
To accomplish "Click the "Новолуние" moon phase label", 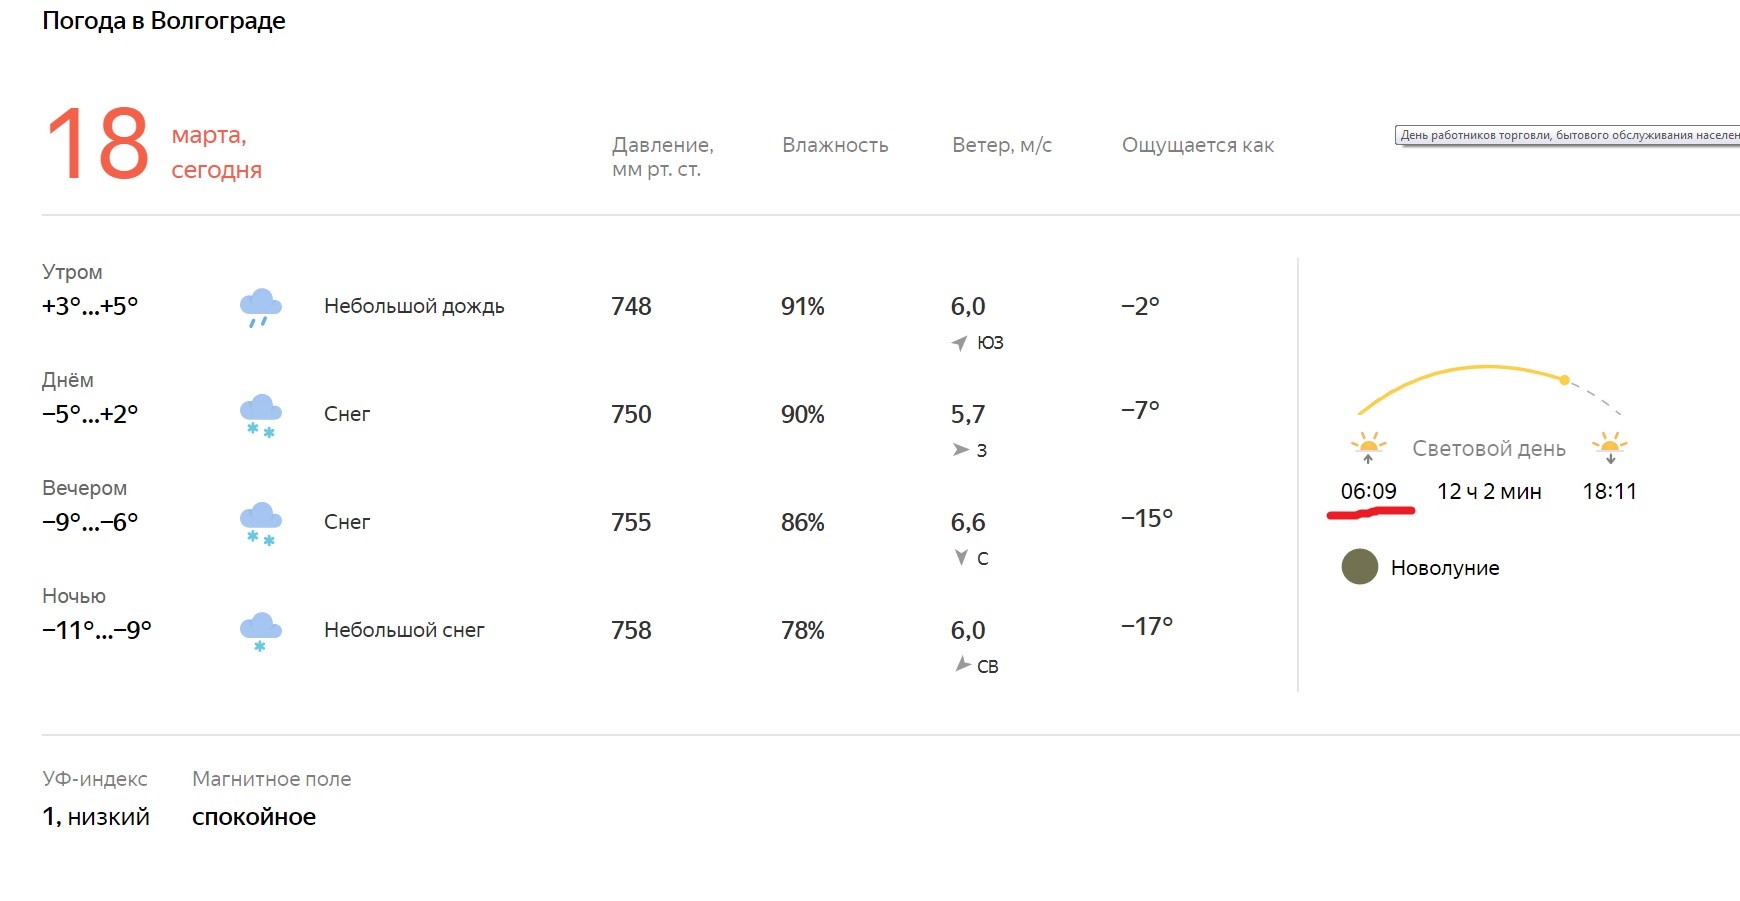I will coord(1445,568).
